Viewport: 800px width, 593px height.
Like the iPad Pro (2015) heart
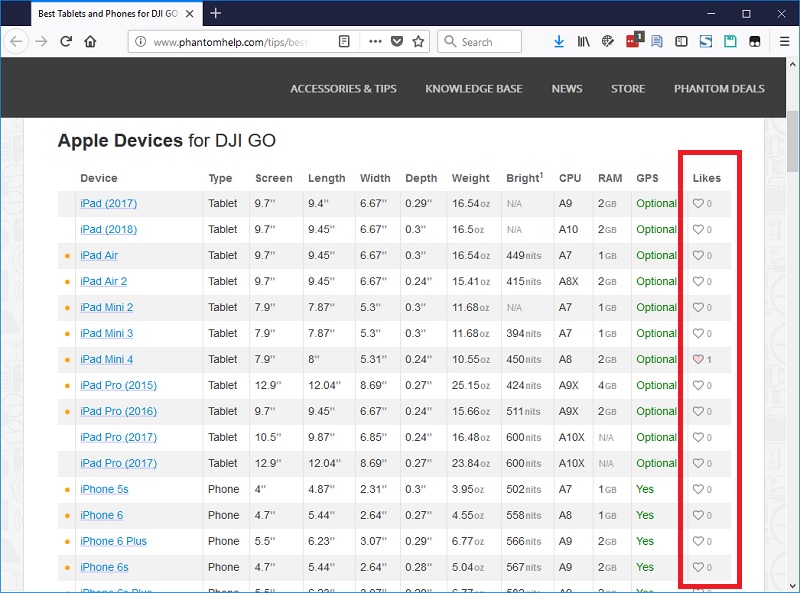pyautogui.click(x=698, y=385)
